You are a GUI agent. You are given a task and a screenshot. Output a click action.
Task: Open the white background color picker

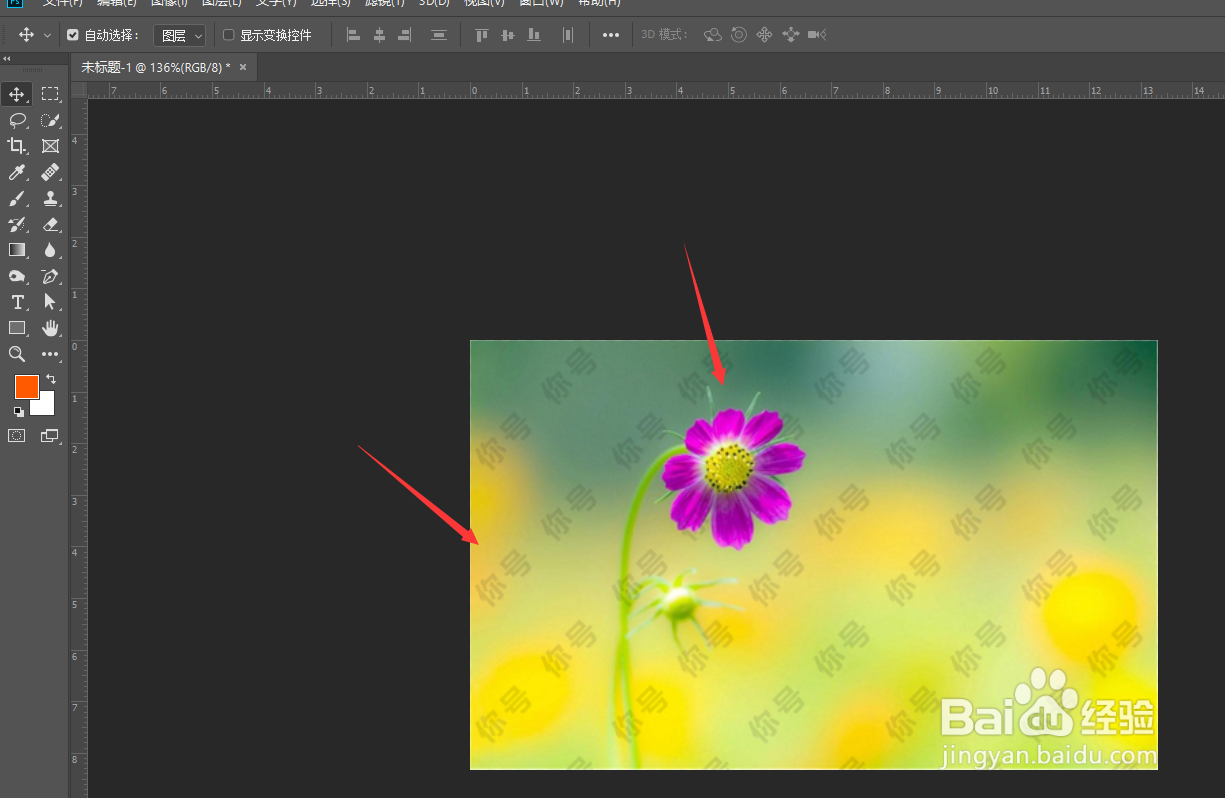click(x=45, y=407)
